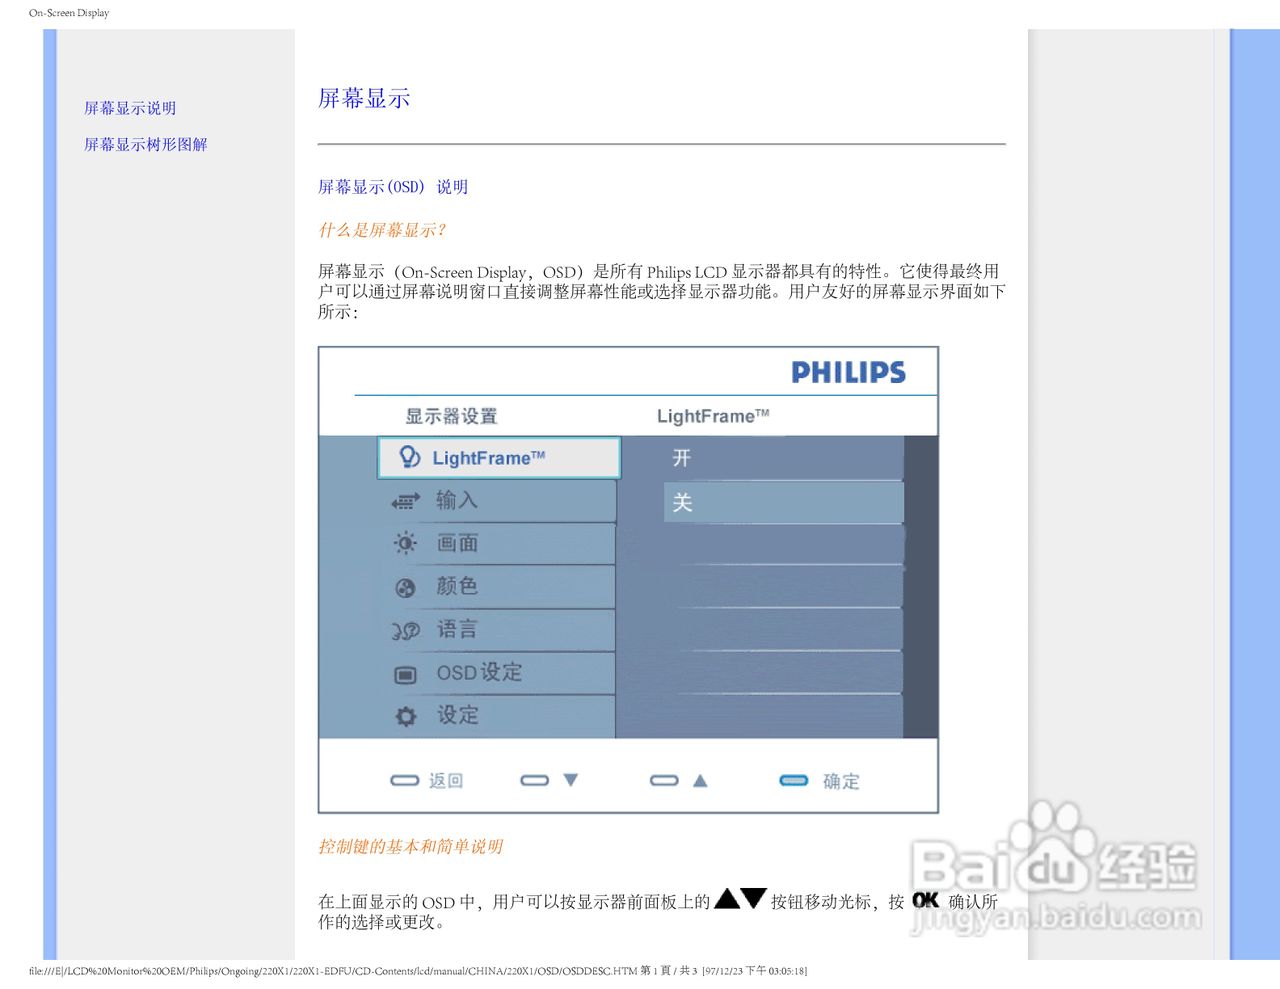Open the 屏幕显示树形图解 sidebar link
The width and height of the screenshot is (1280, 989).
click(x=146, y=144)
